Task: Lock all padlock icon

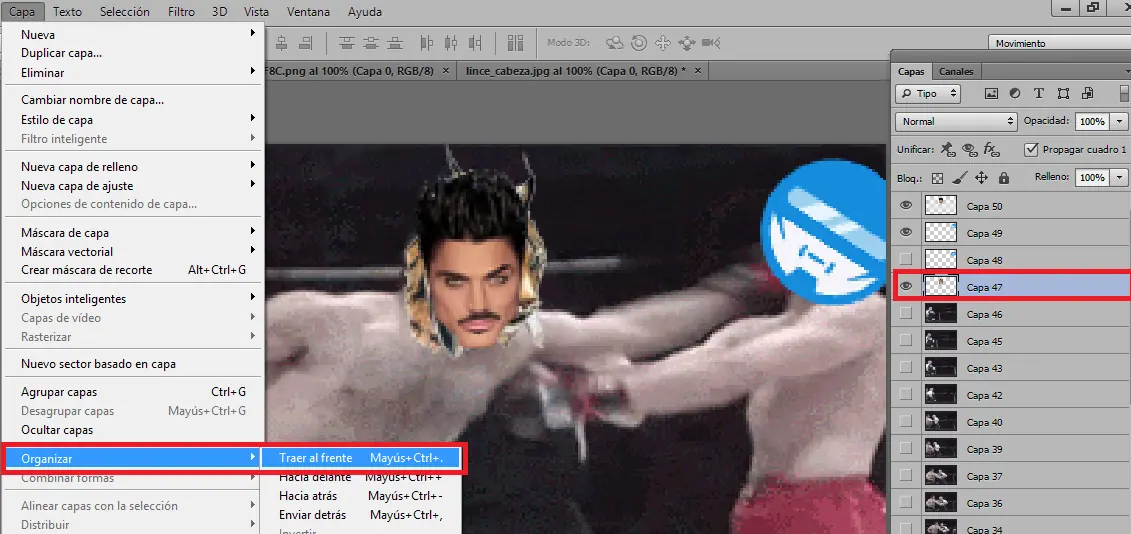Action: point(1003,178)
